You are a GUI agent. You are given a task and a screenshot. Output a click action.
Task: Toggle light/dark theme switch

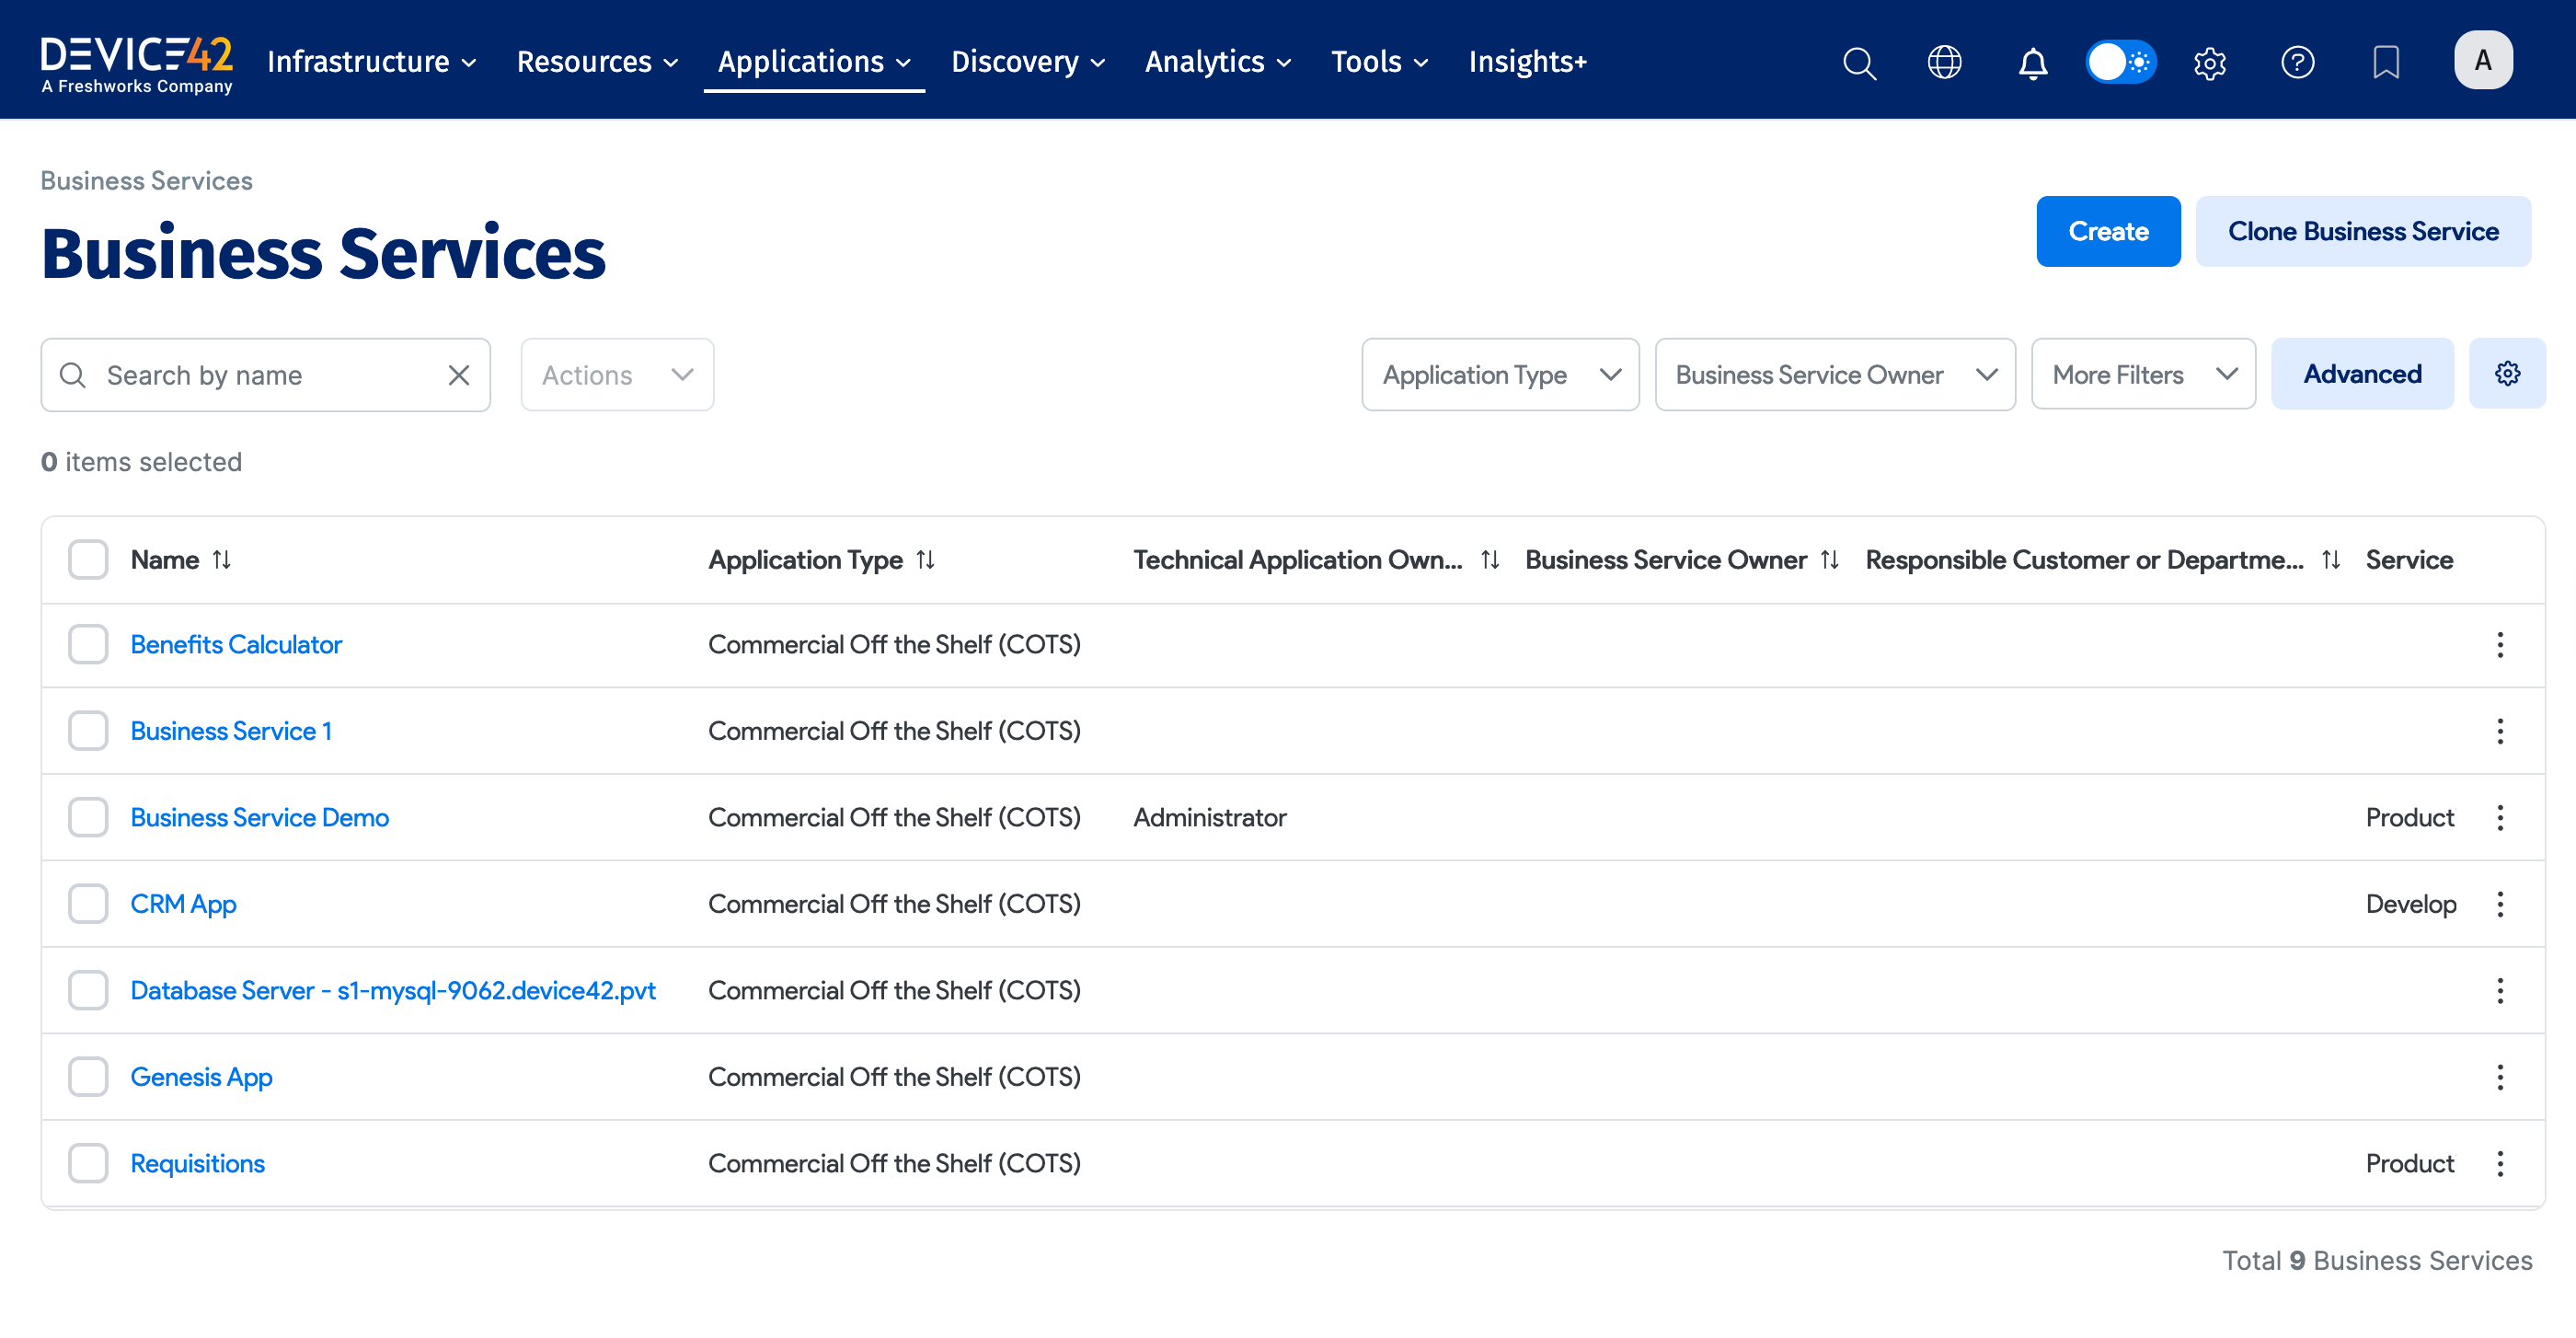pos(2121,61)
